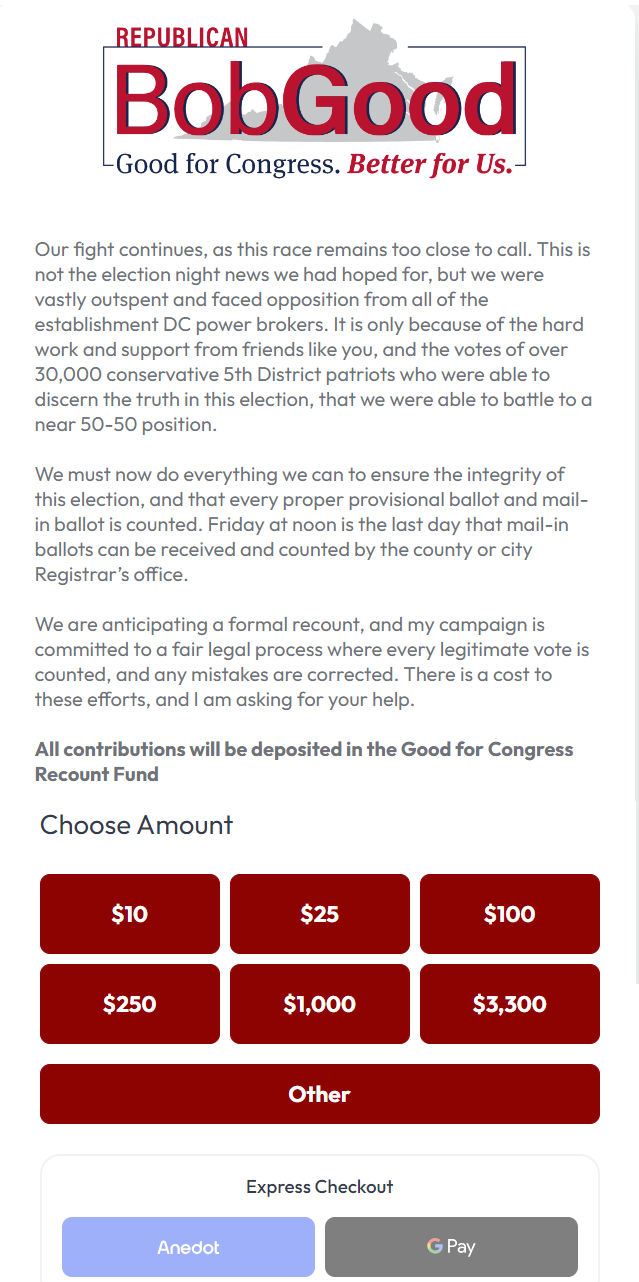Check out with the Anedot button
The width and height of the screenshot is (639, 1282).
[188, 1247]
